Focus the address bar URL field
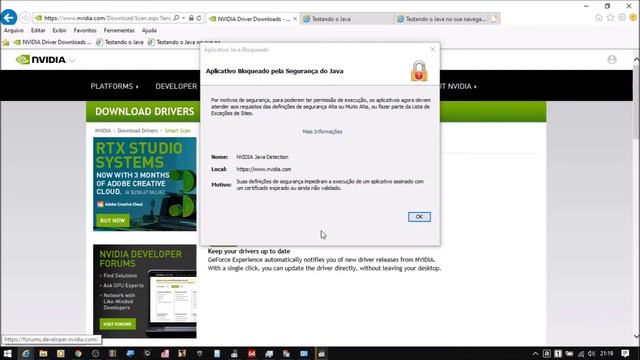This screenshot has width=640, height=360. point(107,18)
